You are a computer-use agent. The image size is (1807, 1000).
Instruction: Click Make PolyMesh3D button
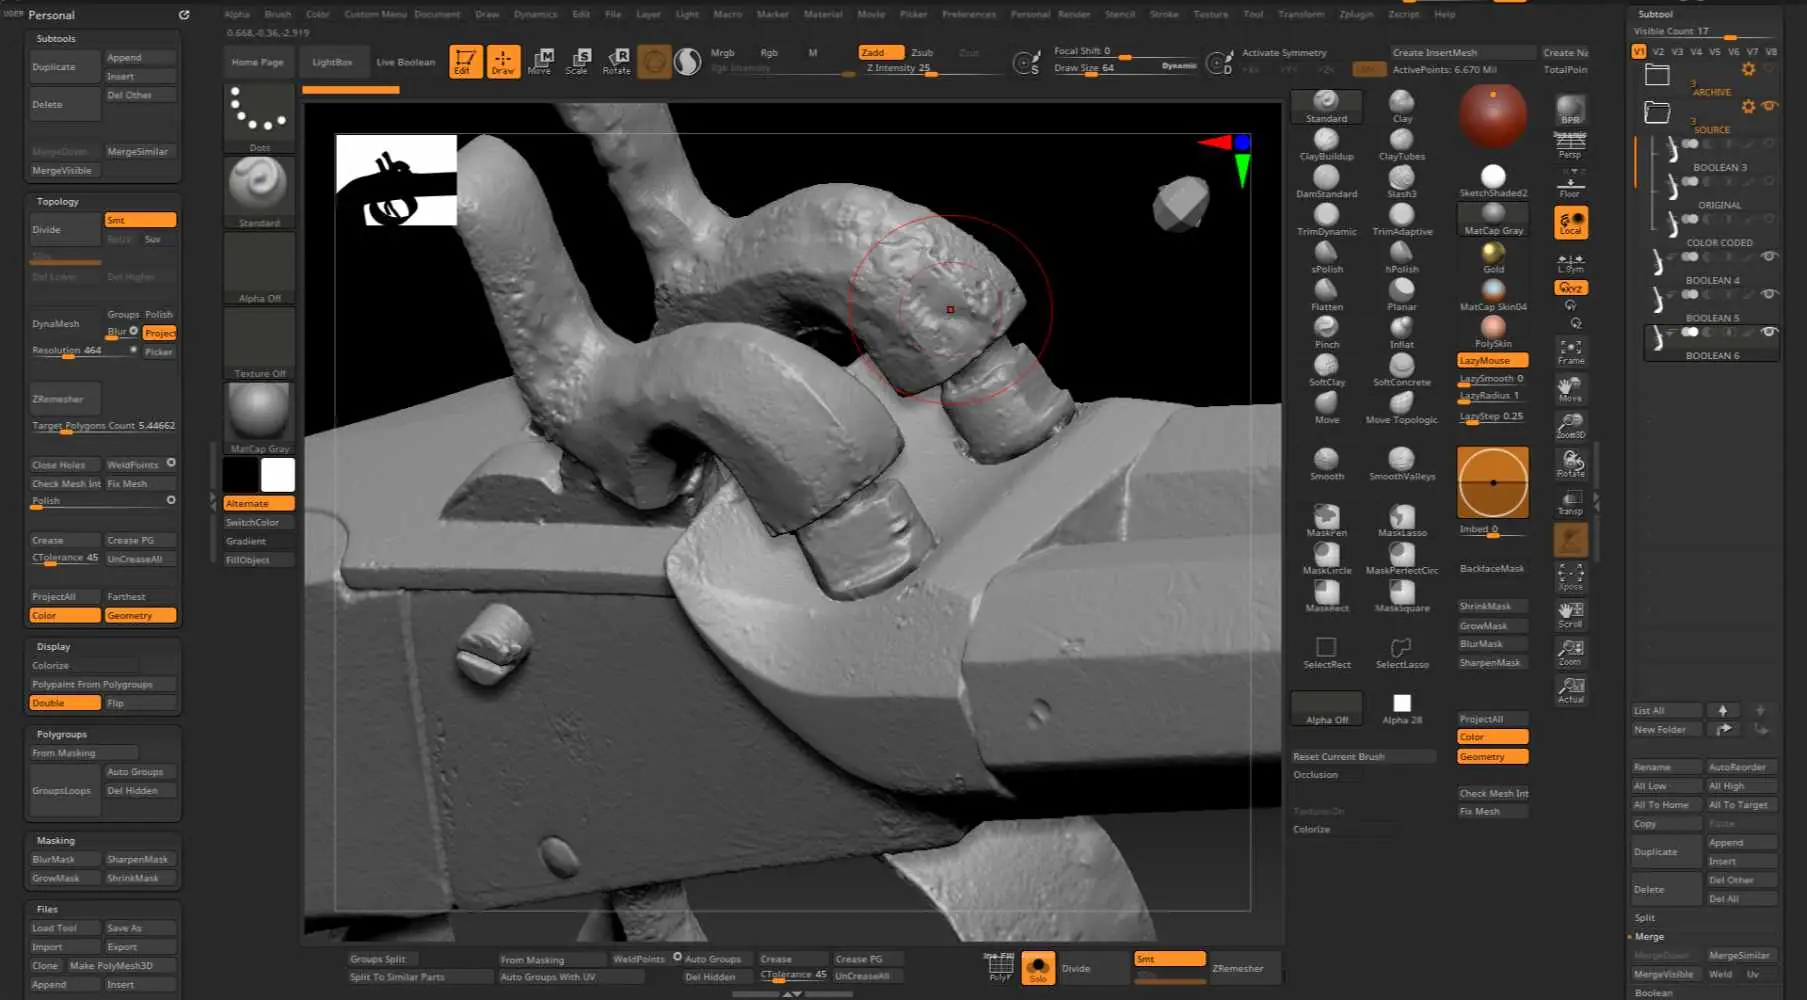(x=111, y=965)
